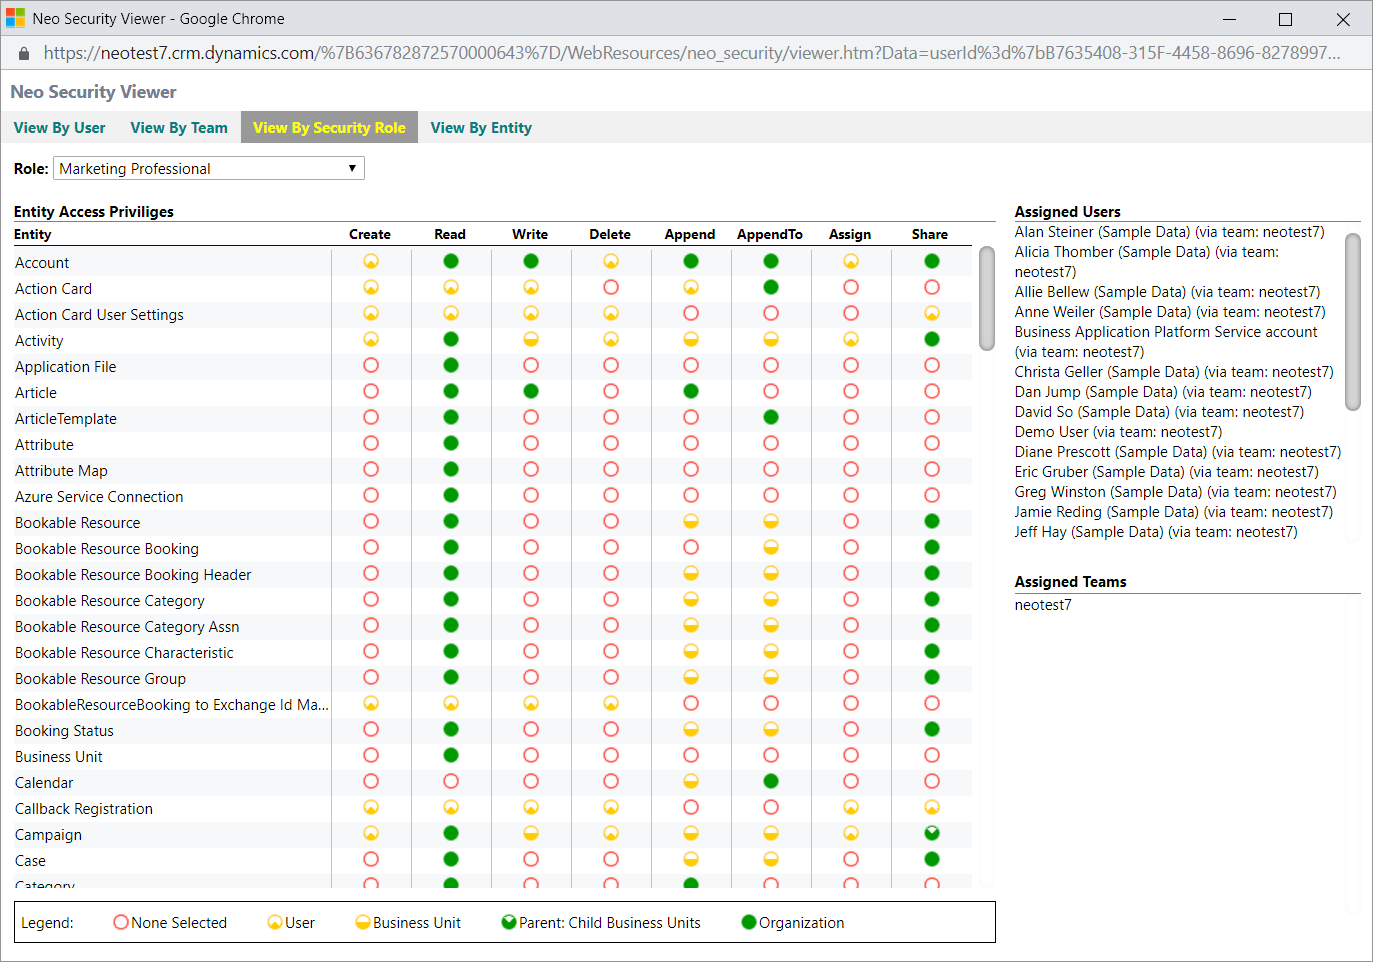
Task: Click Action Card User Settings Share icon
Action: pyautogui.click(x=932, y=313)
